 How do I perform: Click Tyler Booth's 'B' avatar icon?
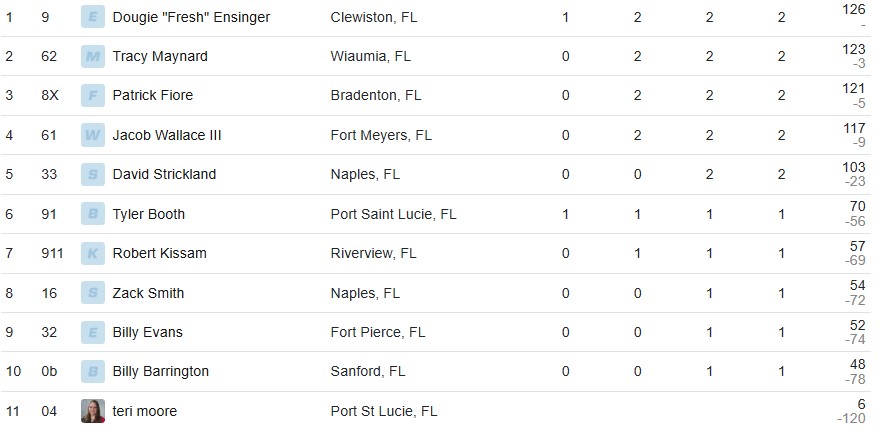(x=93, y=214)
